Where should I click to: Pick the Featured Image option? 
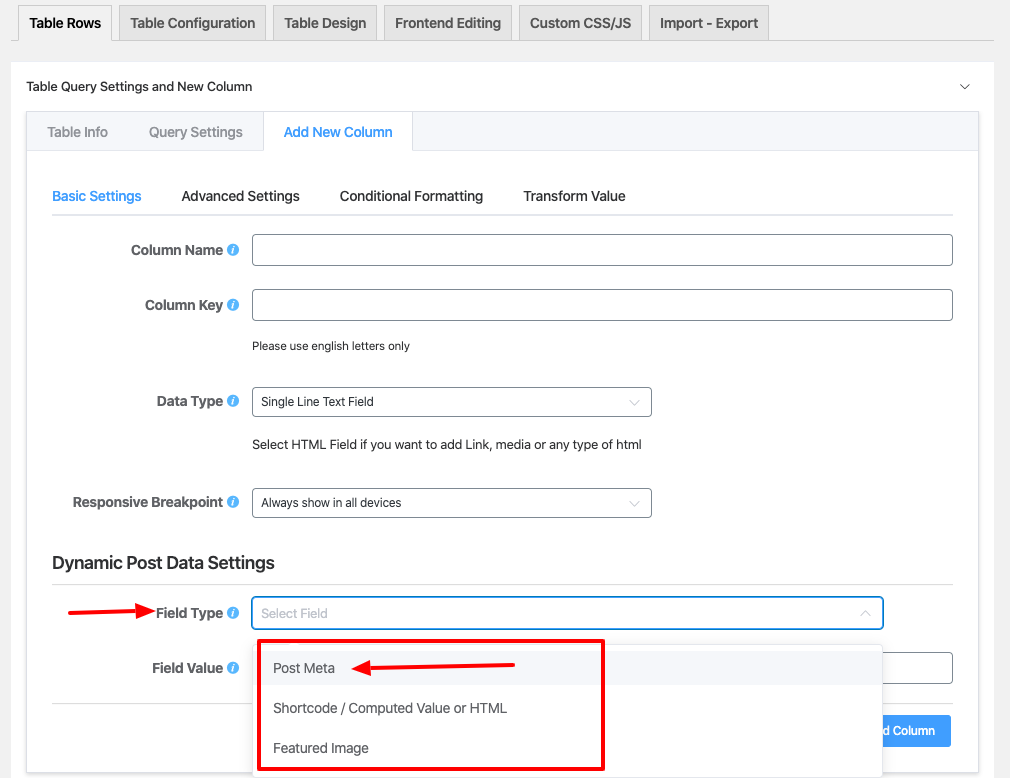pyautogui.click(x=321, y=748)
